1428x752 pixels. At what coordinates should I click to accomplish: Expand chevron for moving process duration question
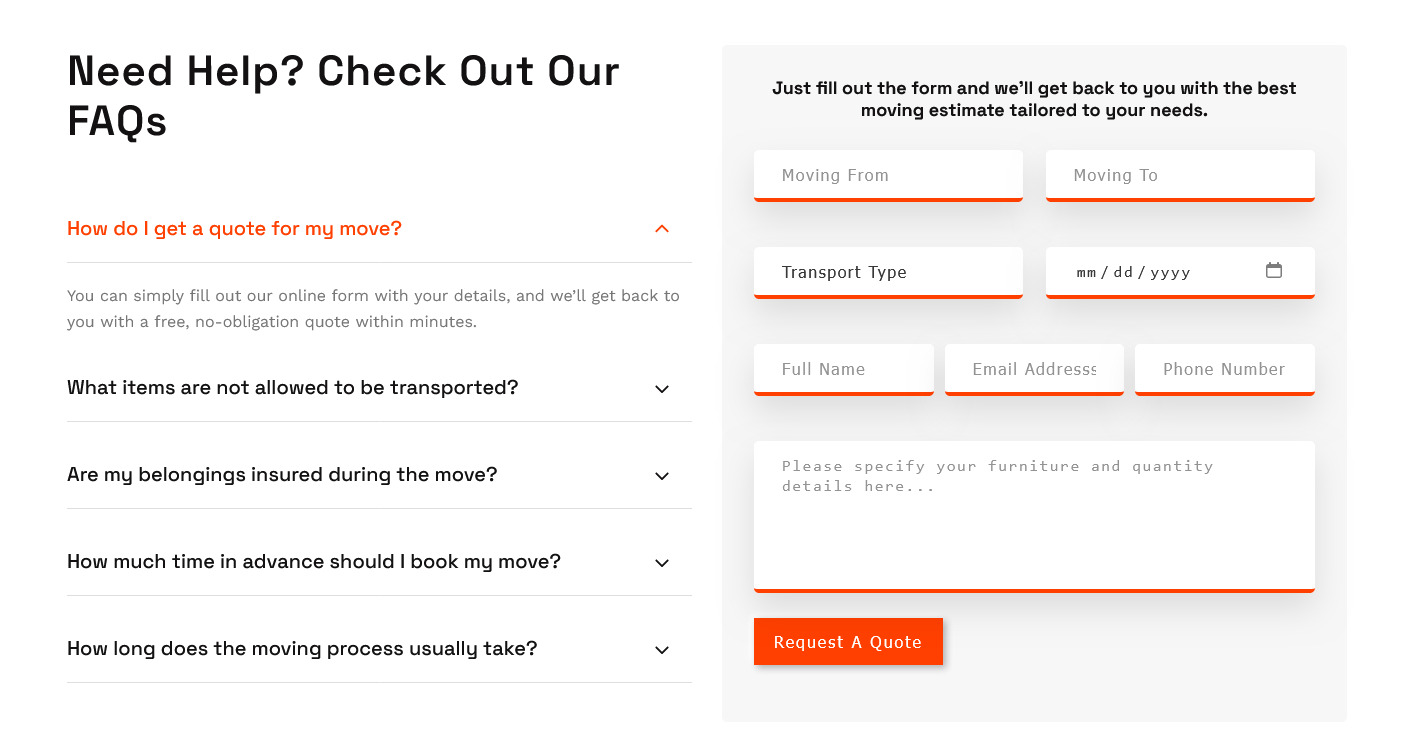point(661,650)
